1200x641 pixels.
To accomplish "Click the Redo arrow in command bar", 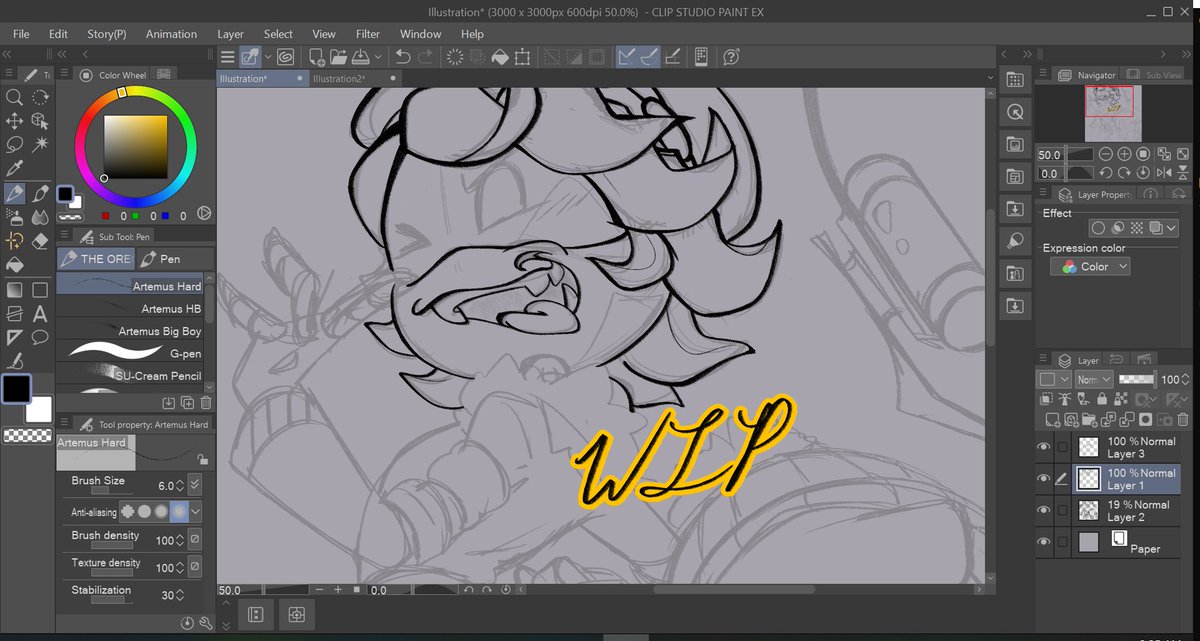I will pos(425,57).
